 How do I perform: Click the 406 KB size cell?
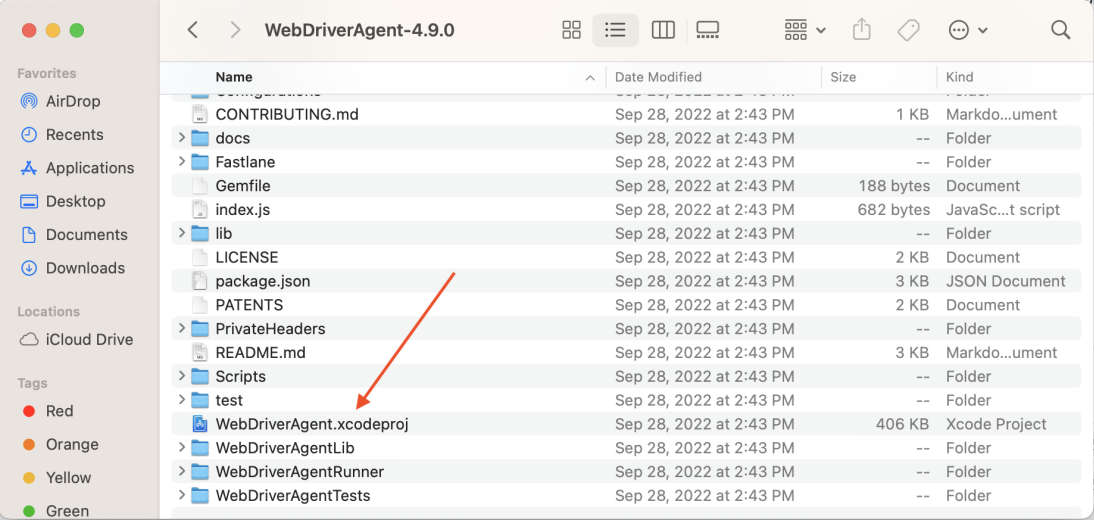click(x=901, y=424)
